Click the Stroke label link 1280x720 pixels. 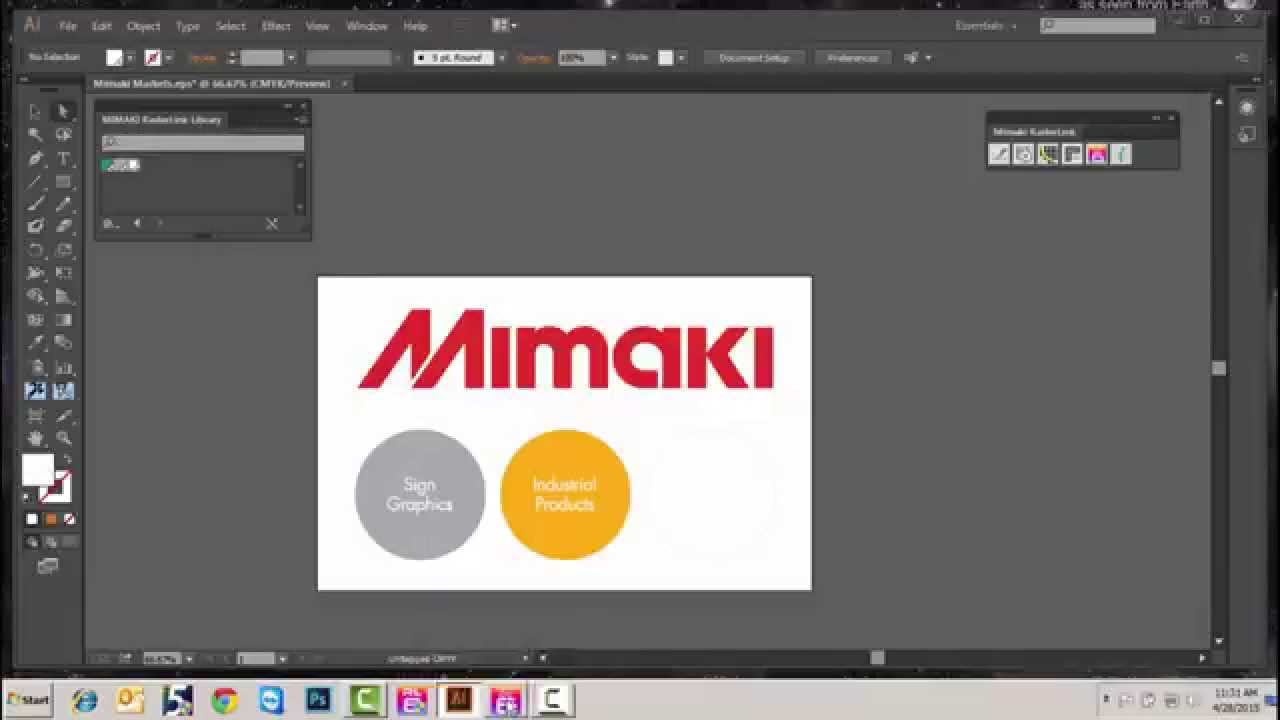(x=202, y=58)
